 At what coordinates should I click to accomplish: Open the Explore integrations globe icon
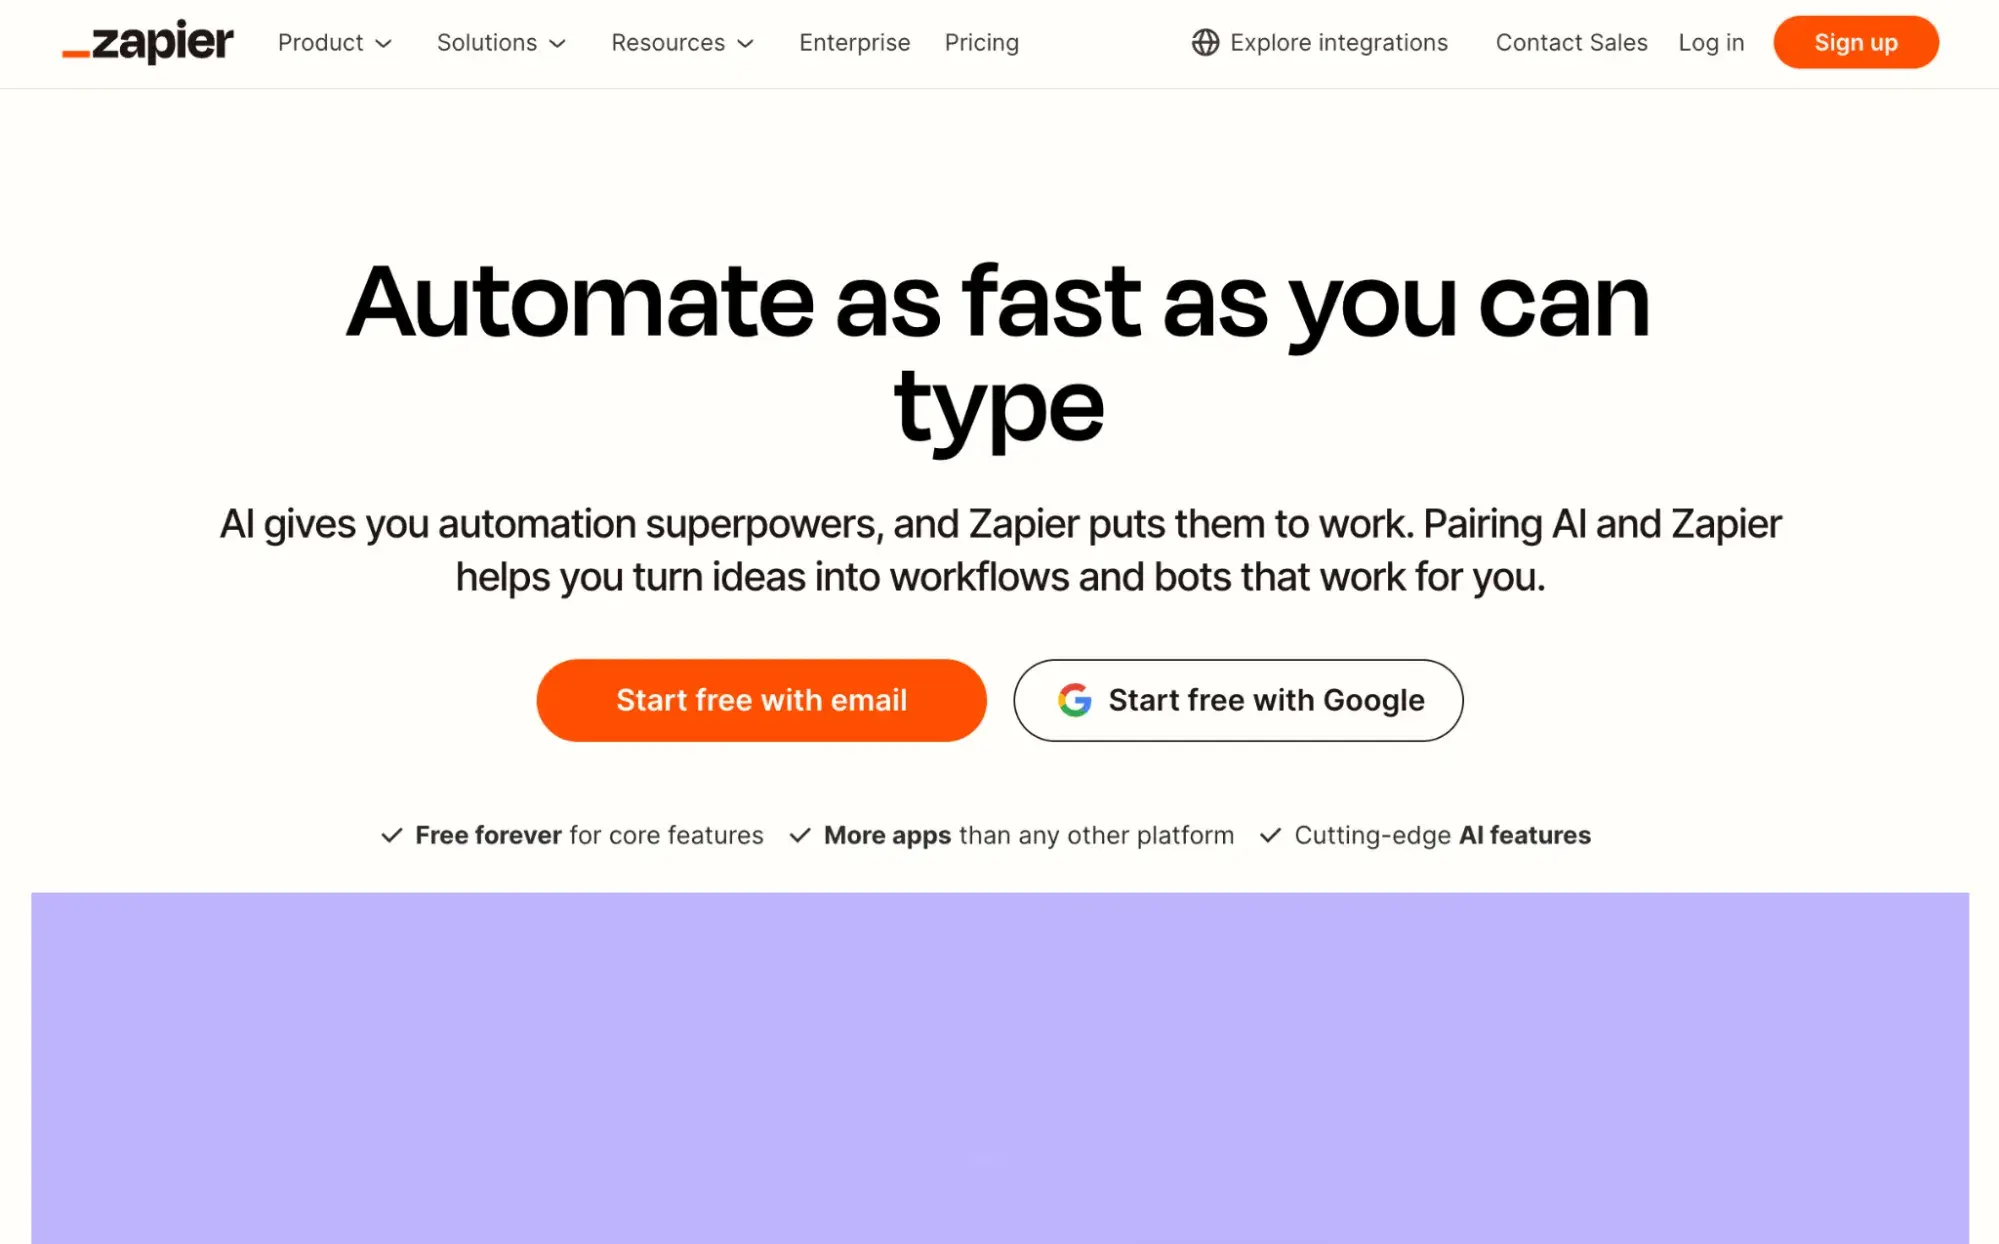coord(1204,42)
